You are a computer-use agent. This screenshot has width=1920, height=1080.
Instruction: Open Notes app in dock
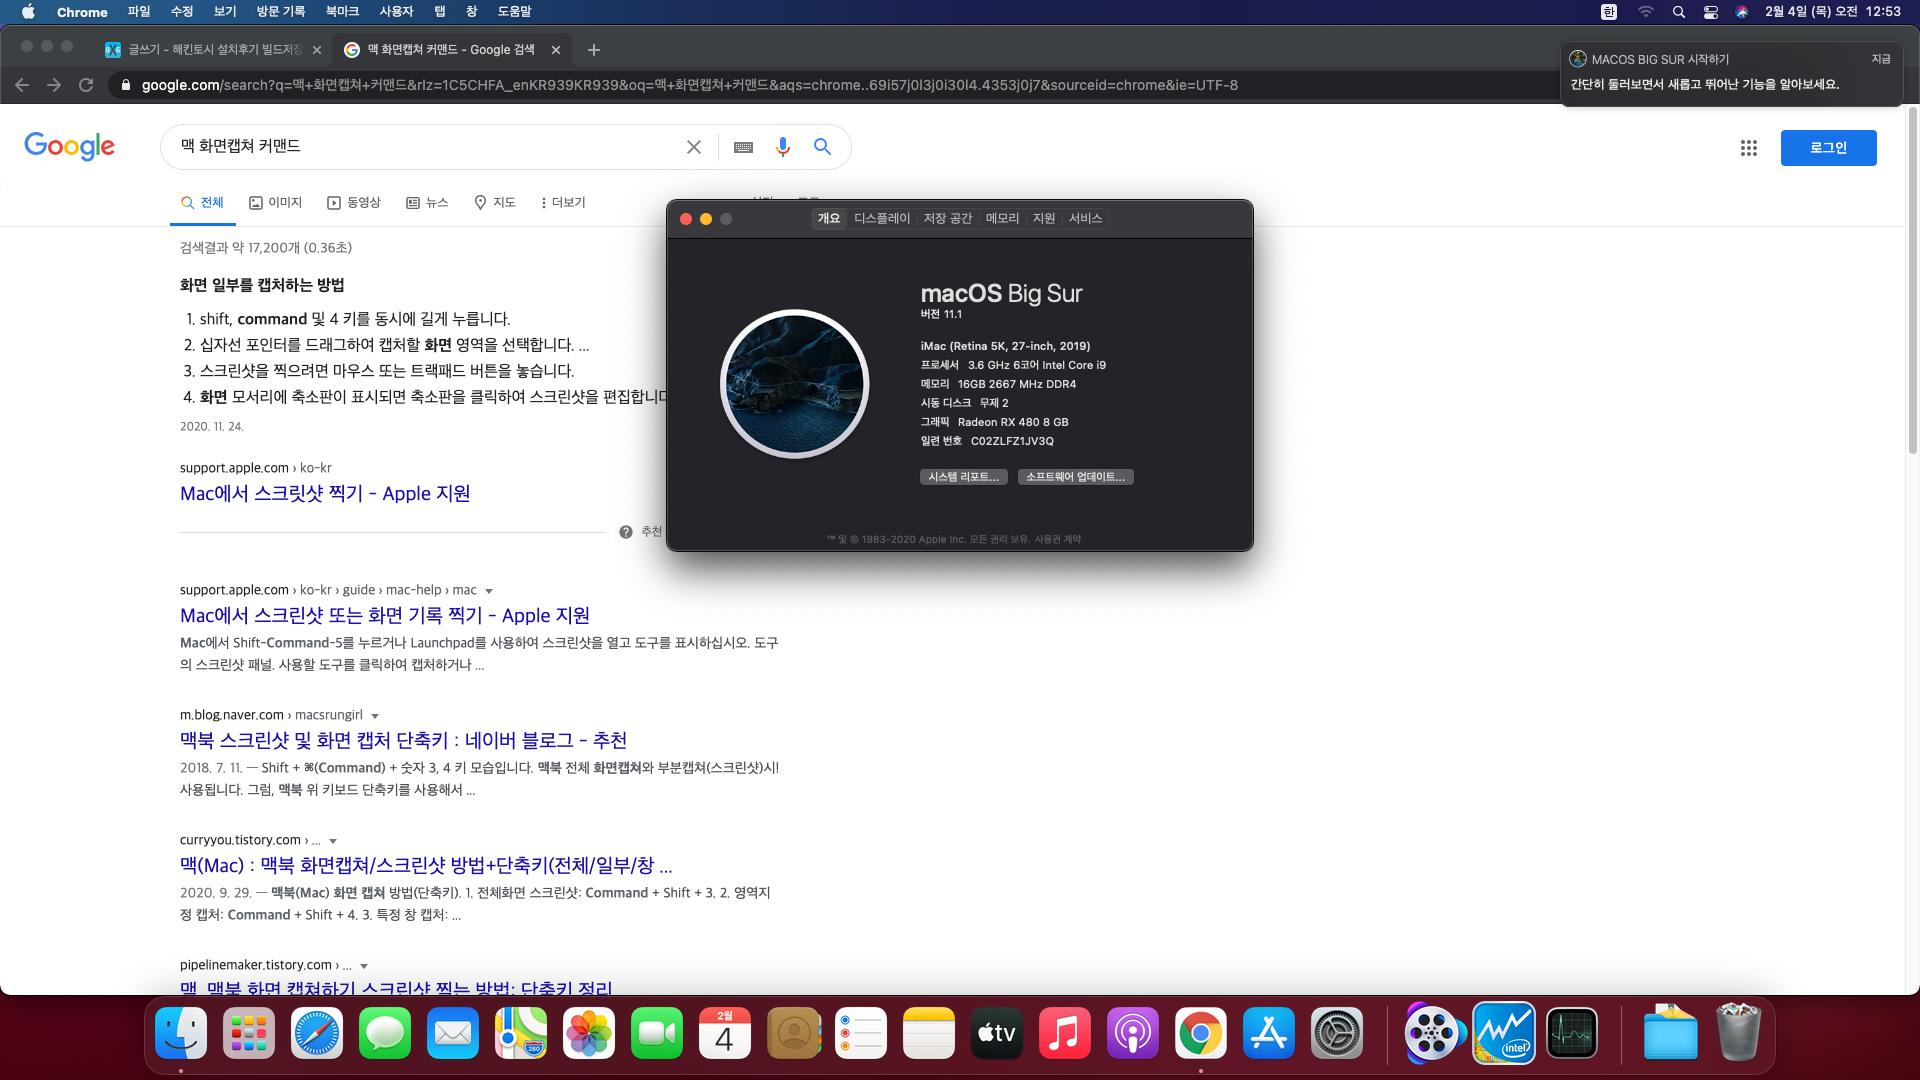(929, 1033)
